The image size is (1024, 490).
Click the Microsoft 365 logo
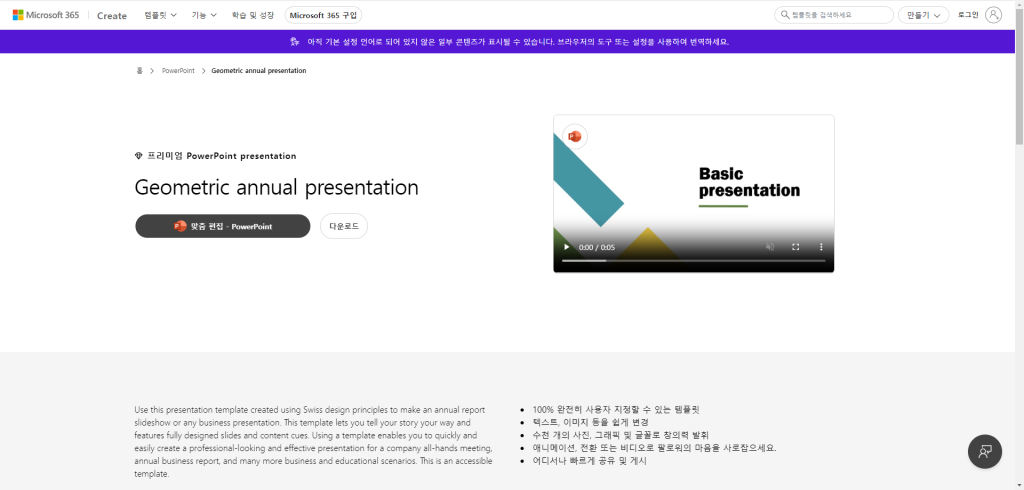click(x=46, y=15)
